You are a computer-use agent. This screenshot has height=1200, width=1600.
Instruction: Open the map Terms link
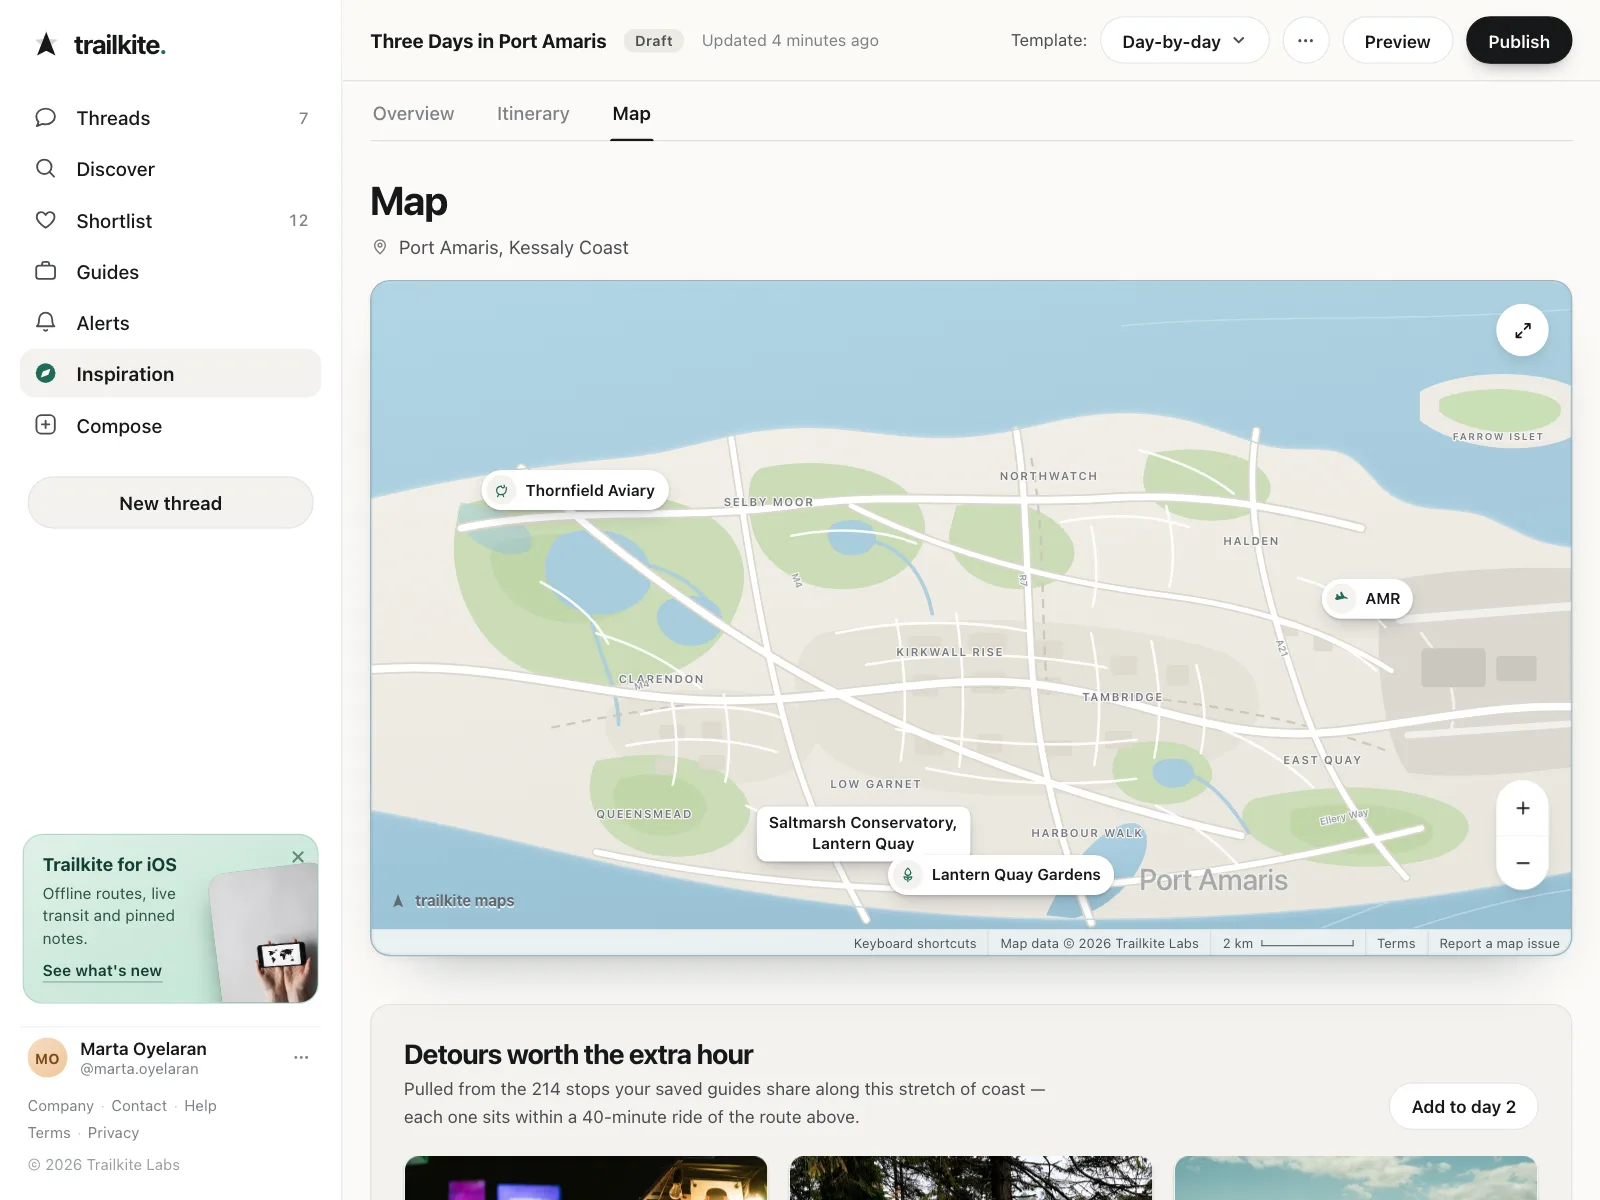(x=1395, y=943)
